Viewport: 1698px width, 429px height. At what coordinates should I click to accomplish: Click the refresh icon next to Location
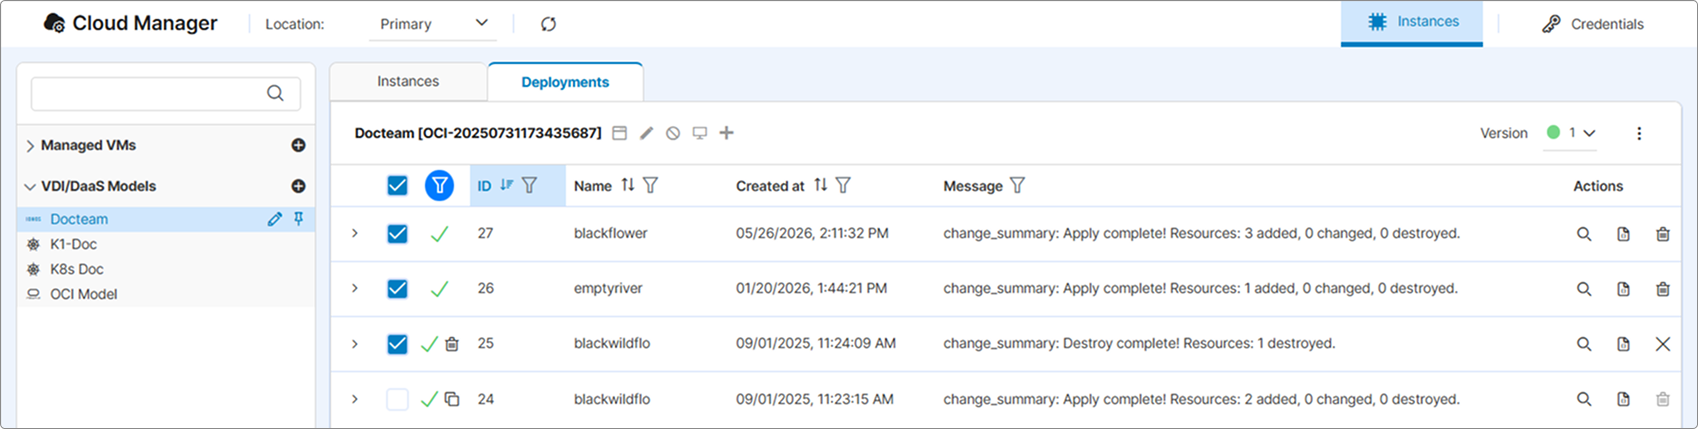click(548, 24)
